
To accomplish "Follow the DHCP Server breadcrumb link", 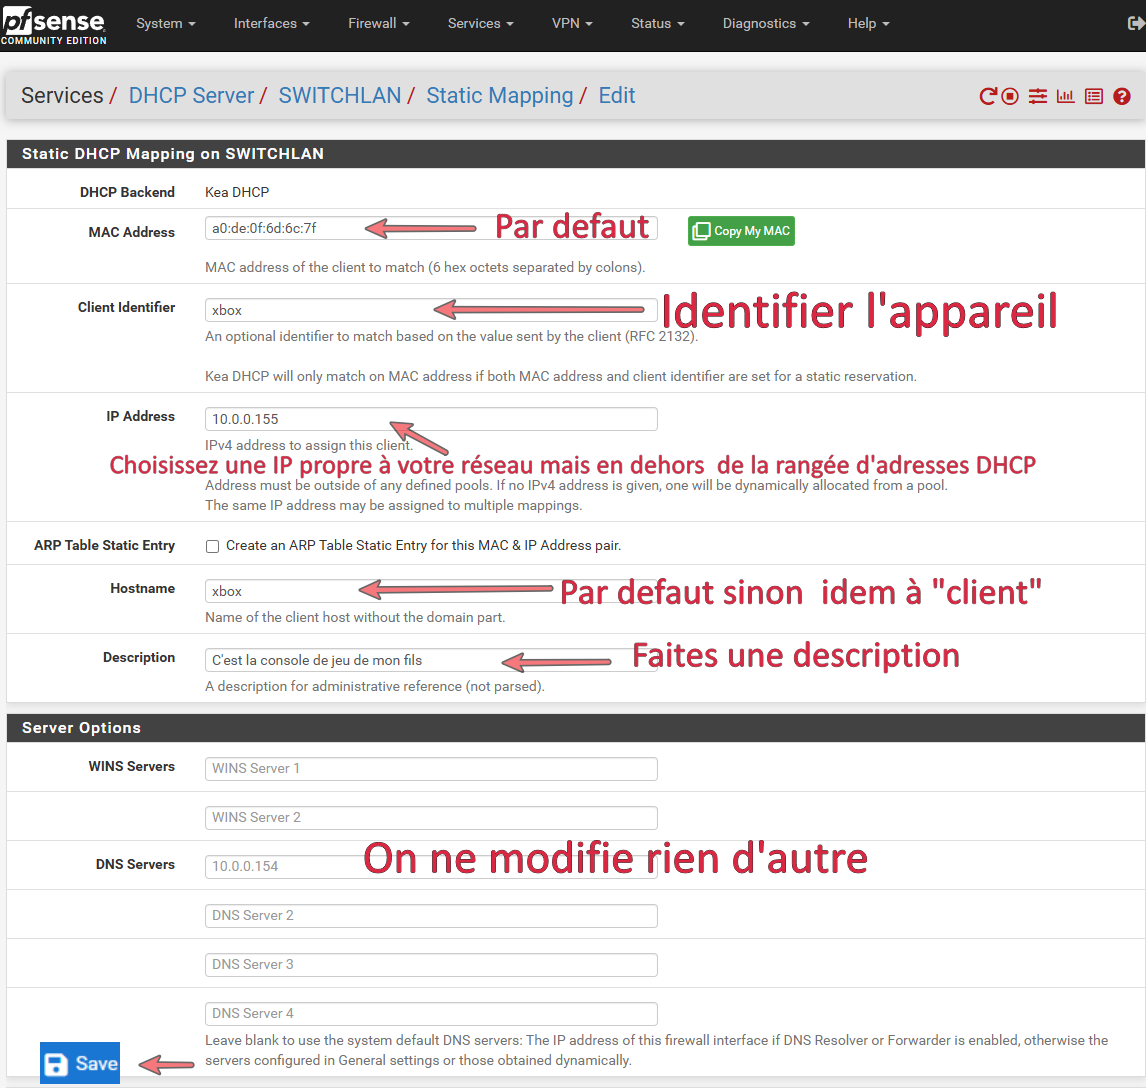I will [191, 96].
